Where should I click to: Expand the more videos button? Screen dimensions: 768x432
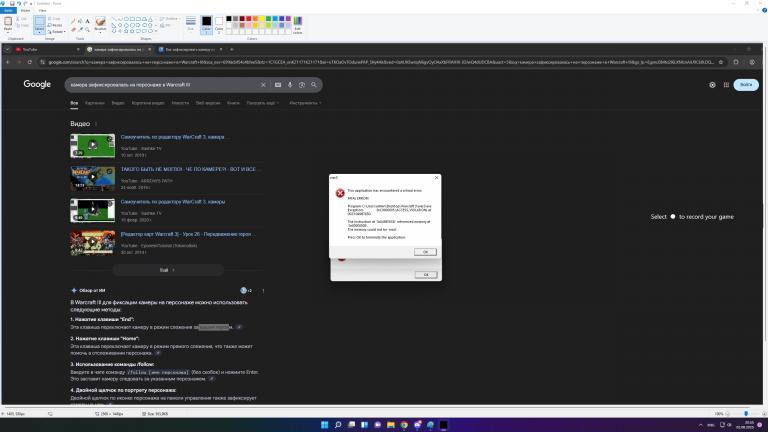point(168,270)
